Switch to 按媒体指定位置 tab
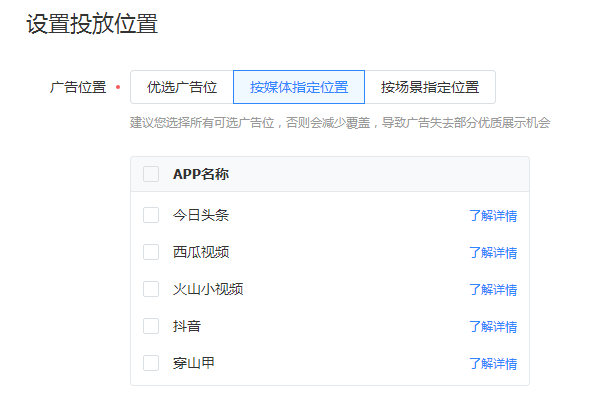Screen dimensions: 610x403 tap(299, 87)
